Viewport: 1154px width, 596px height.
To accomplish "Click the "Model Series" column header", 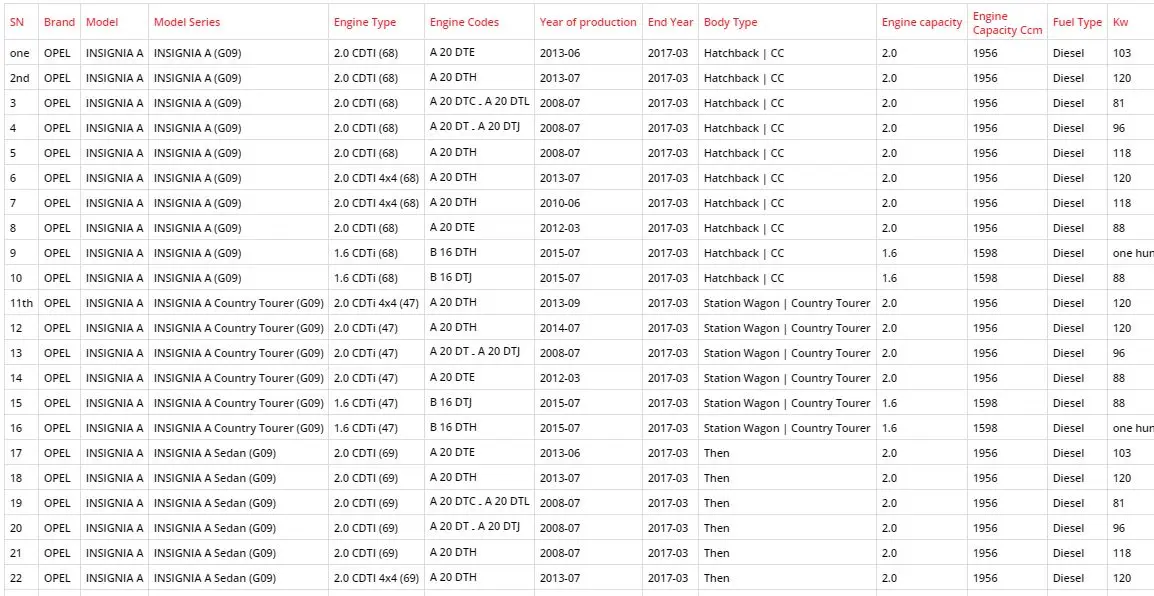I will 187,22.
